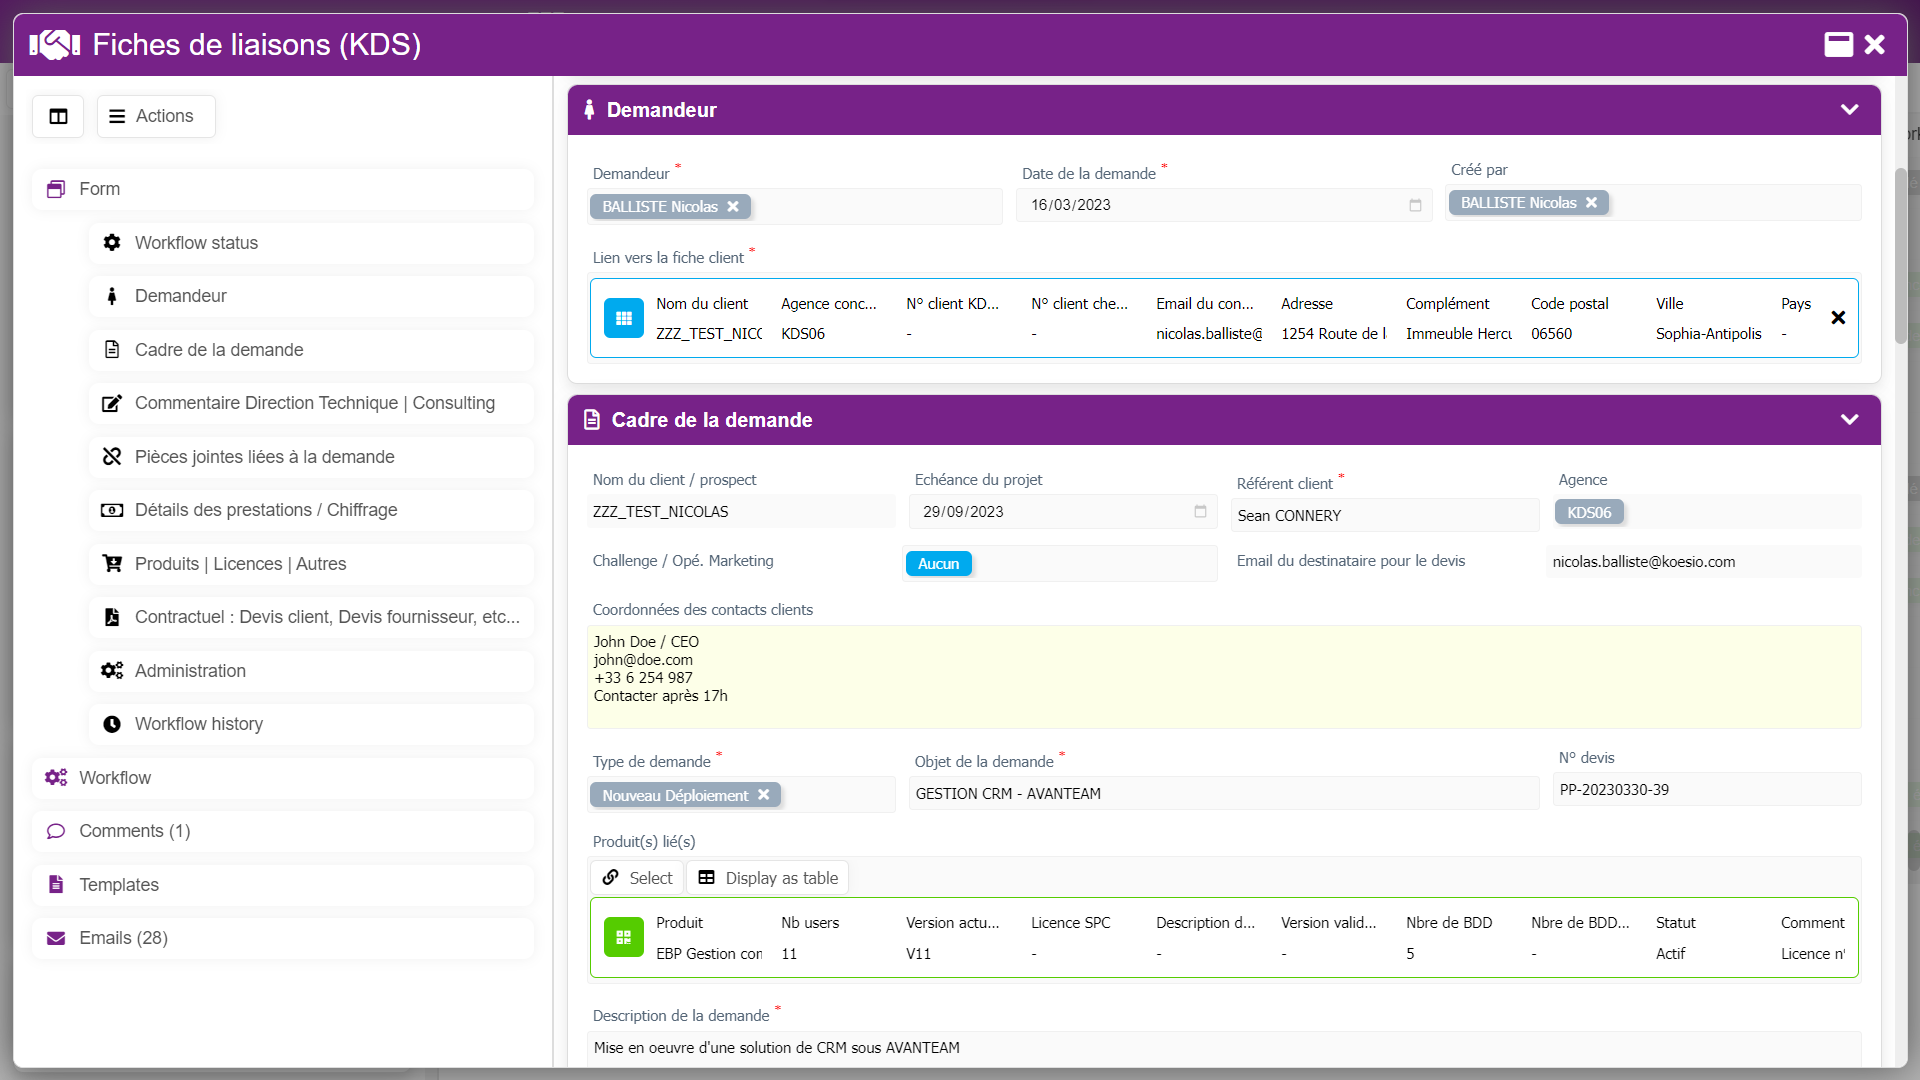1920x1080 pixels.
Task: Click the handshake logo in title bar
Action: 54,44
